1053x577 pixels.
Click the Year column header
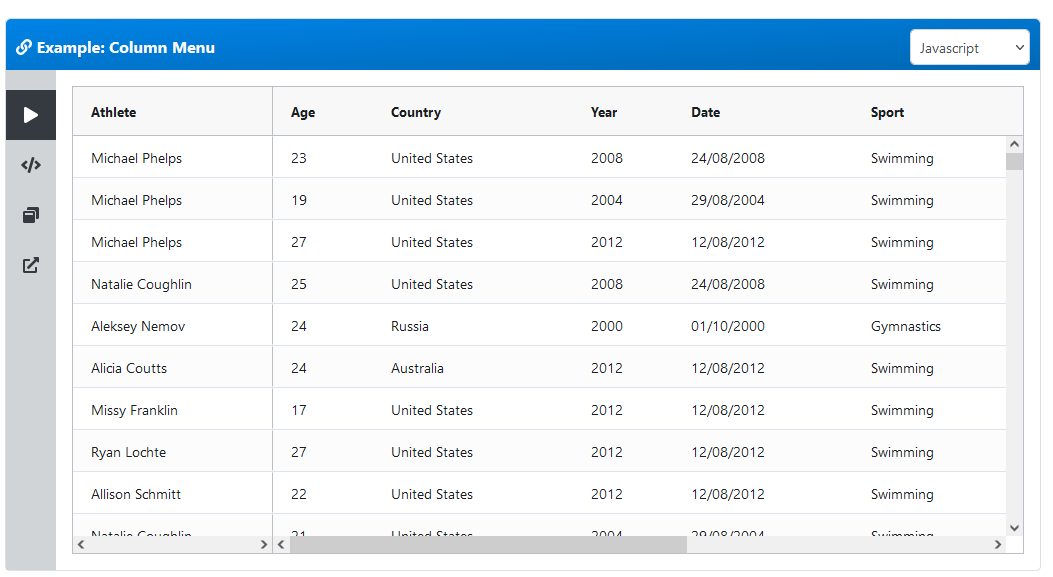604,112
